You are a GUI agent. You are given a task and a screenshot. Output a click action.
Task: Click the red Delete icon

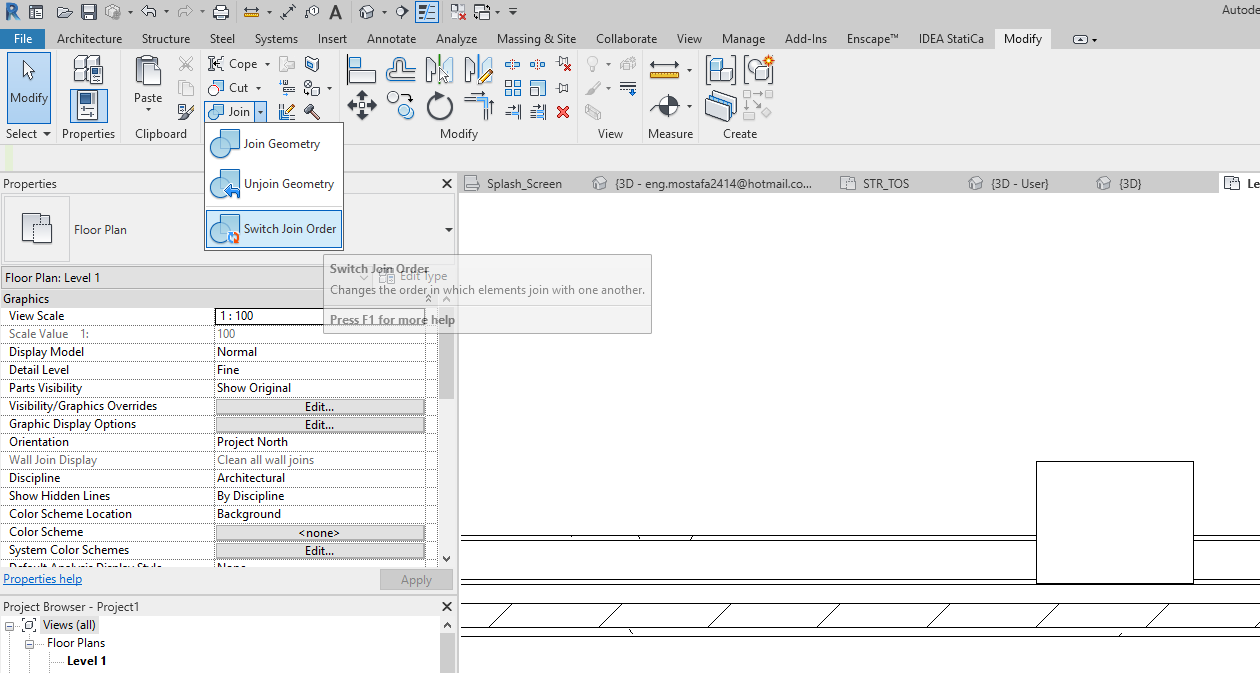pos(563,112)
